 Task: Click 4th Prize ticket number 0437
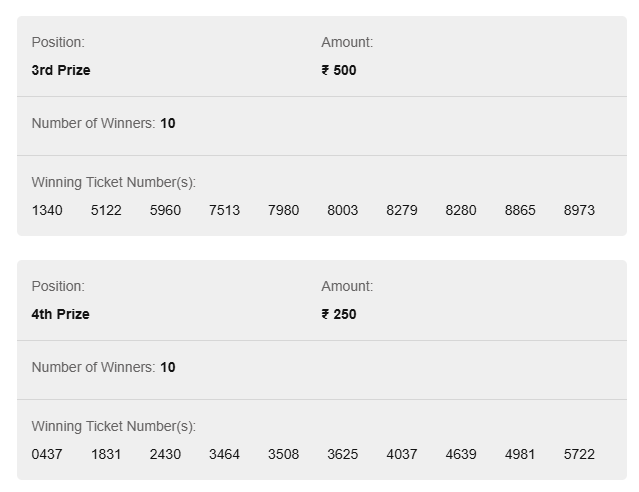(x=47, y=454)
